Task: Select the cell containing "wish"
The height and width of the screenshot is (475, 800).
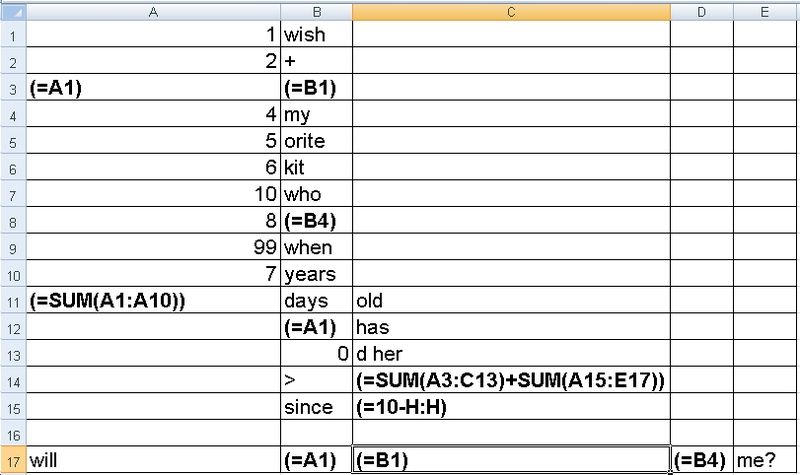Action: pyautogui.click(x=316, y=35)
